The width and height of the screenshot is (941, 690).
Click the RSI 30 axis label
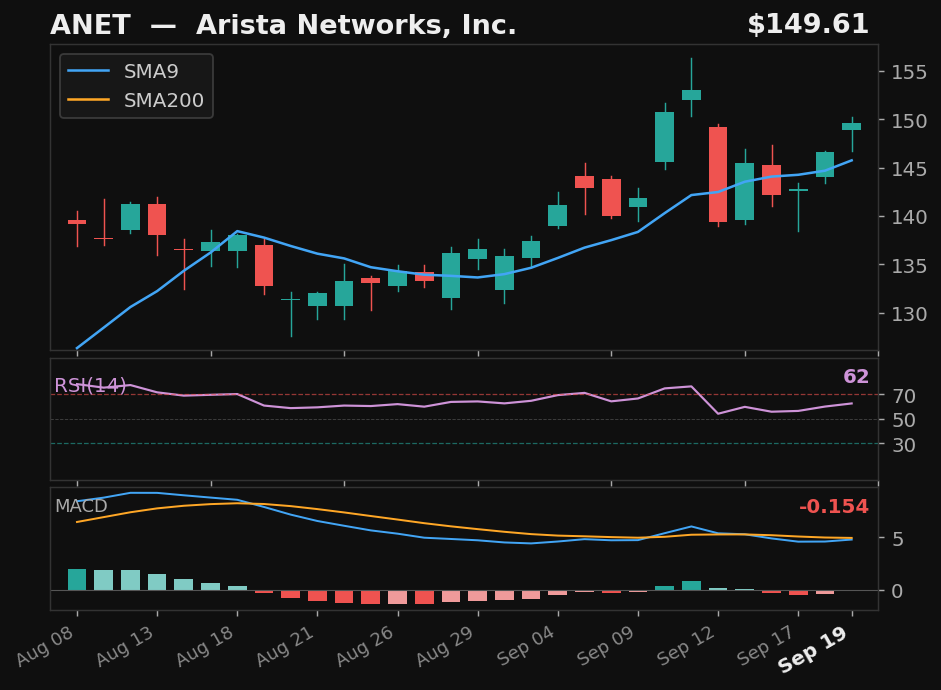[x=904, y=445]
